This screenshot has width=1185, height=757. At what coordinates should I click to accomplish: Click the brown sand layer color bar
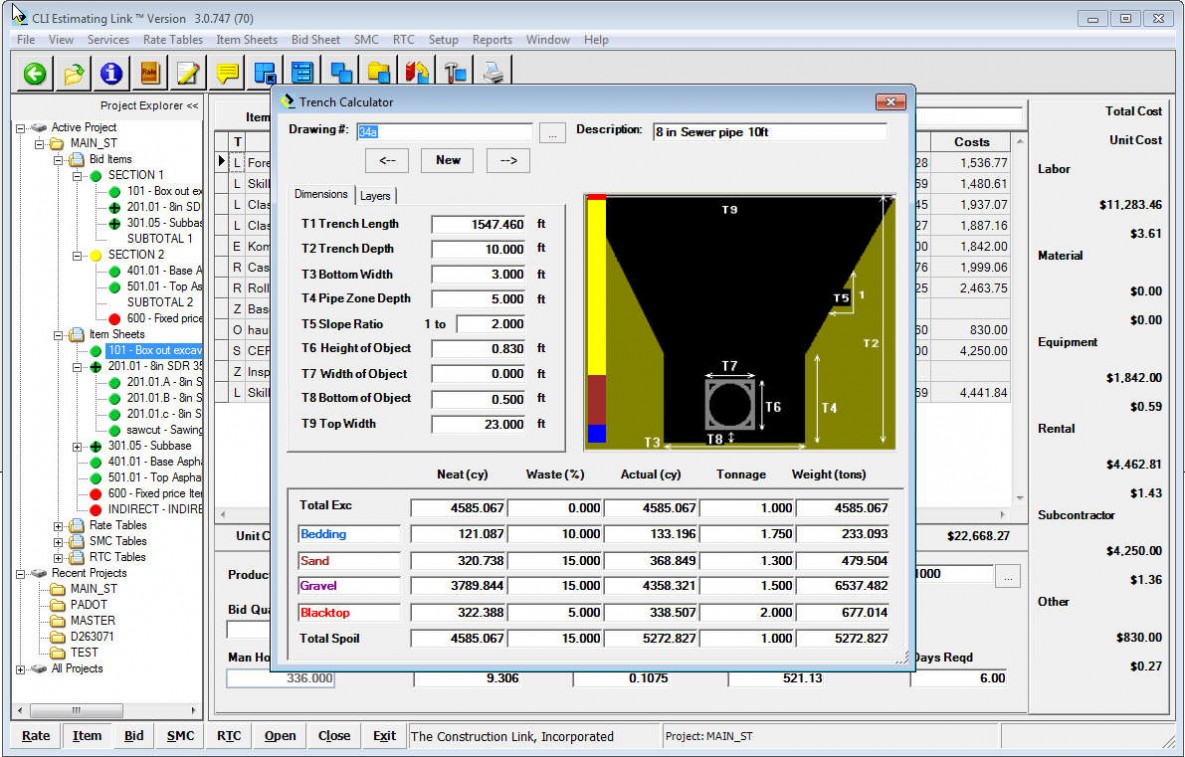pos(596,400)
